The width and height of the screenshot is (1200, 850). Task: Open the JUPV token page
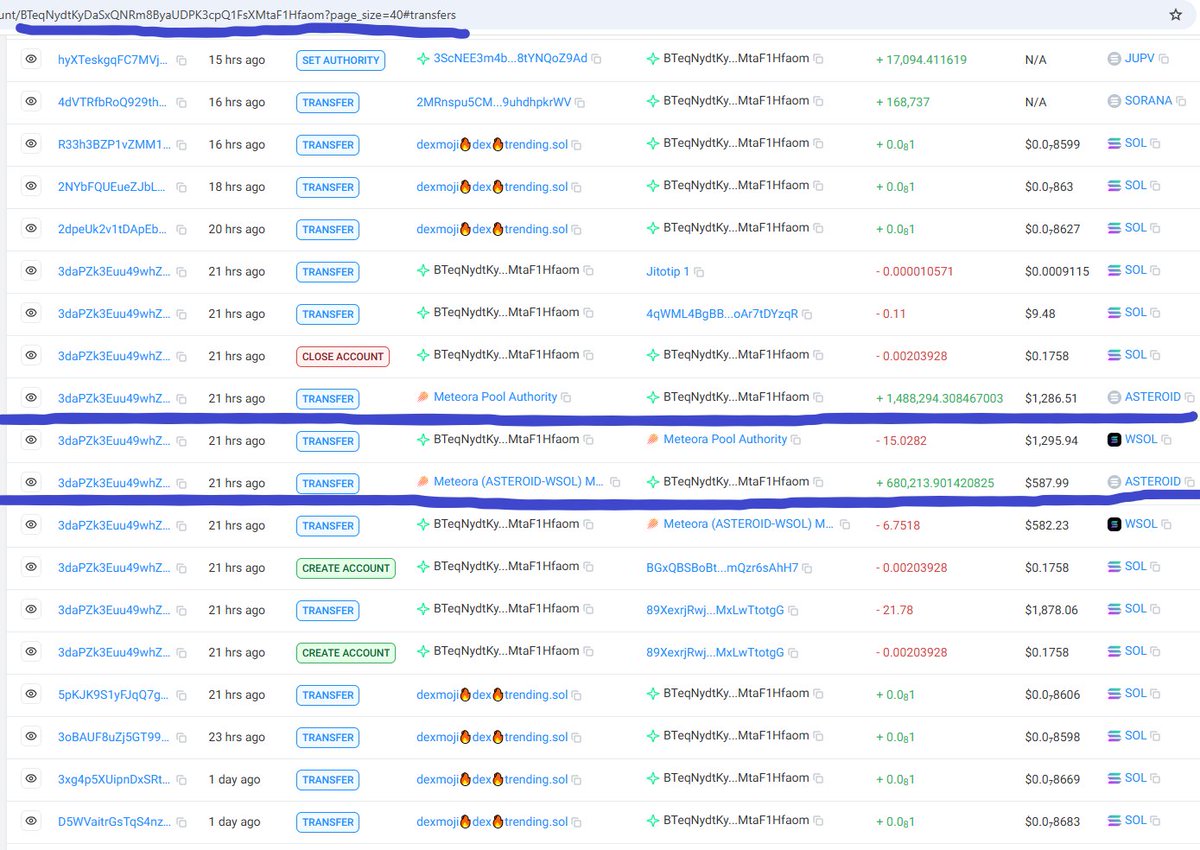pyautogui.click(x=1140, y=59)
